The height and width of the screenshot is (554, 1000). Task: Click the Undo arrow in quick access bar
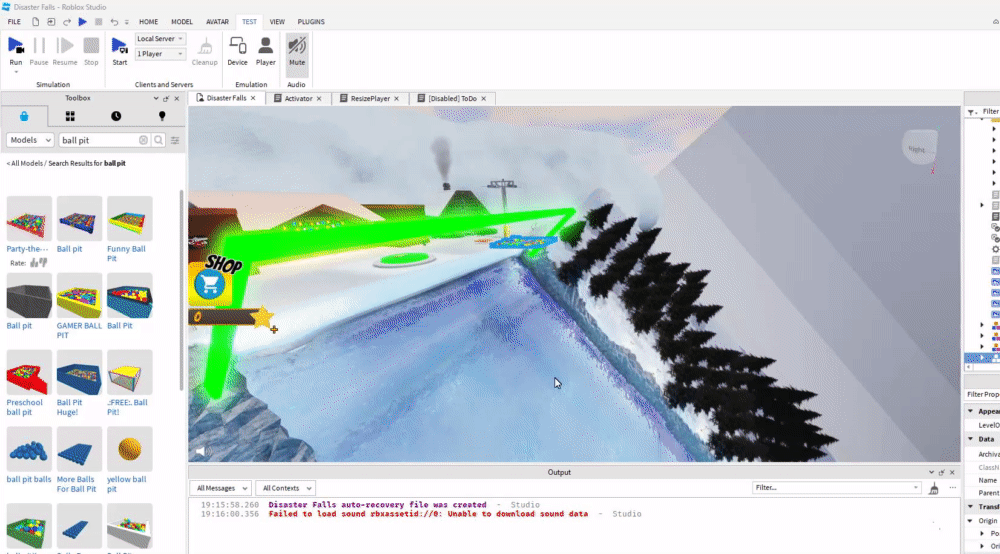tap(114, 22)
